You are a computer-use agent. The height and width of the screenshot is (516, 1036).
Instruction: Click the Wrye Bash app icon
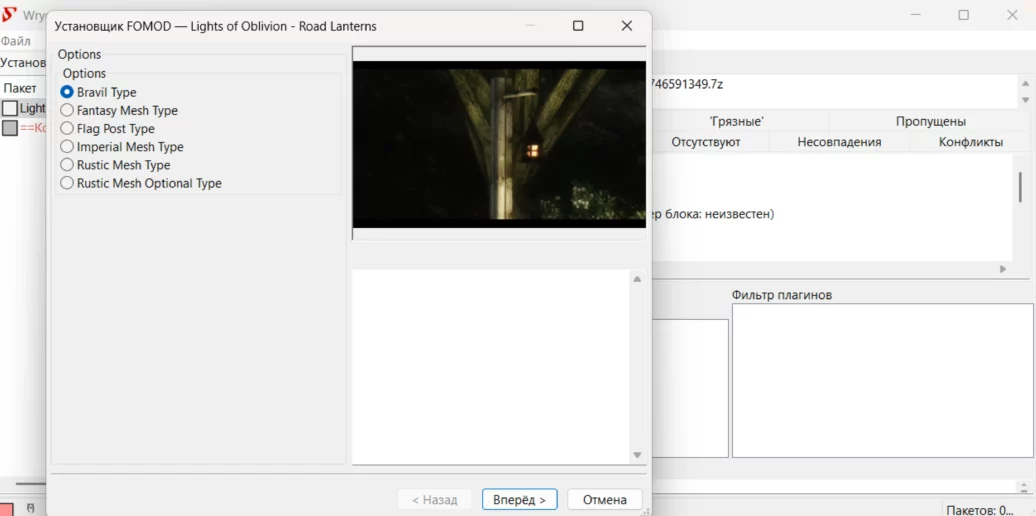click(x=10, y=15)
